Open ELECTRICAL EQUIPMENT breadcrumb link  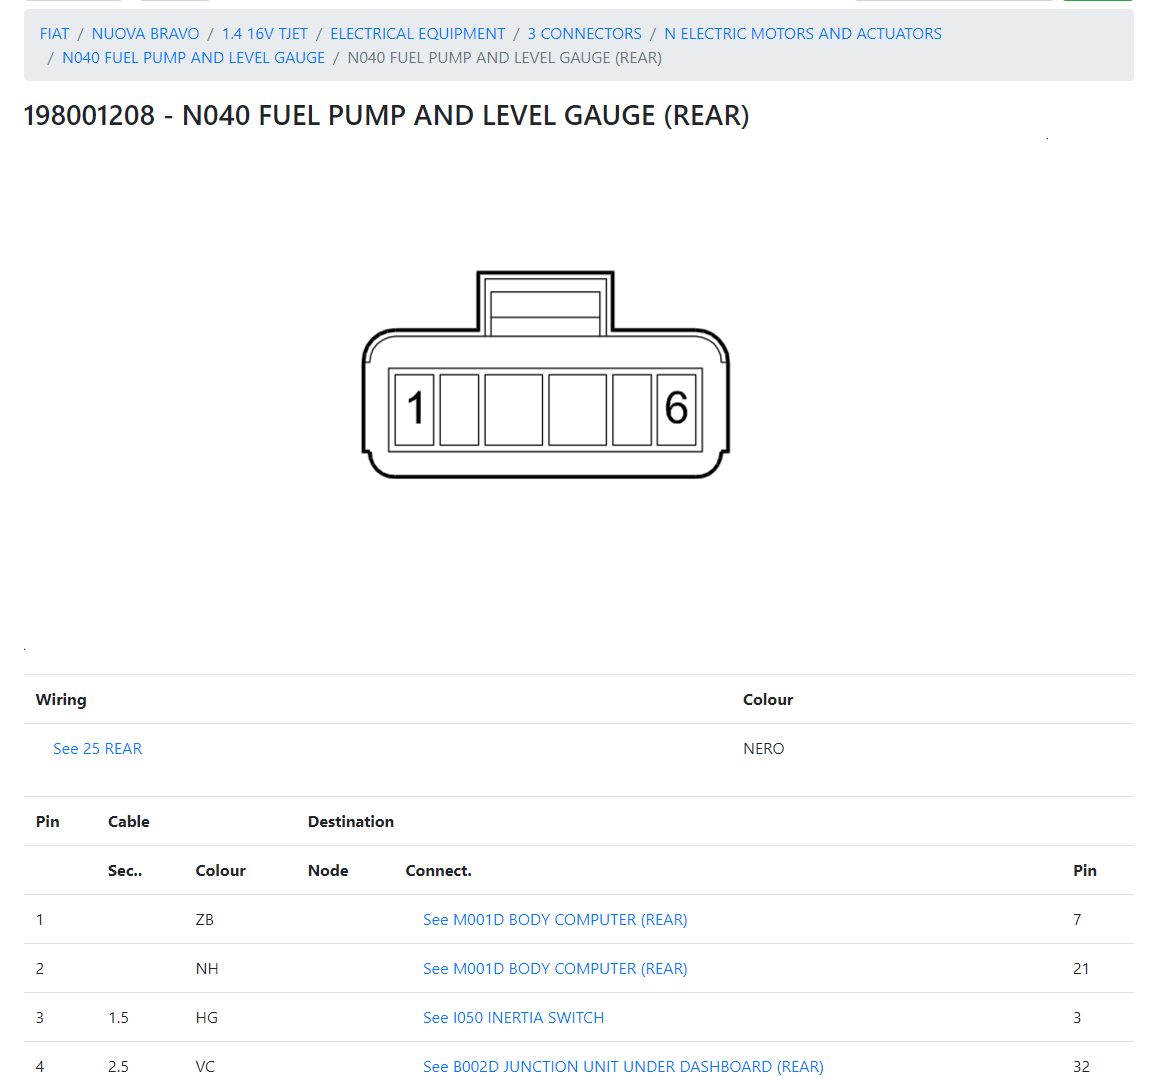417,34
